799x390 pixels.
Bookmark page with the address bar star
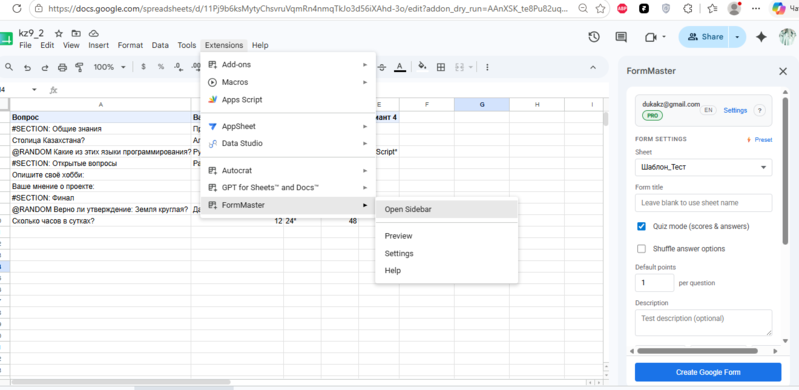600,9
